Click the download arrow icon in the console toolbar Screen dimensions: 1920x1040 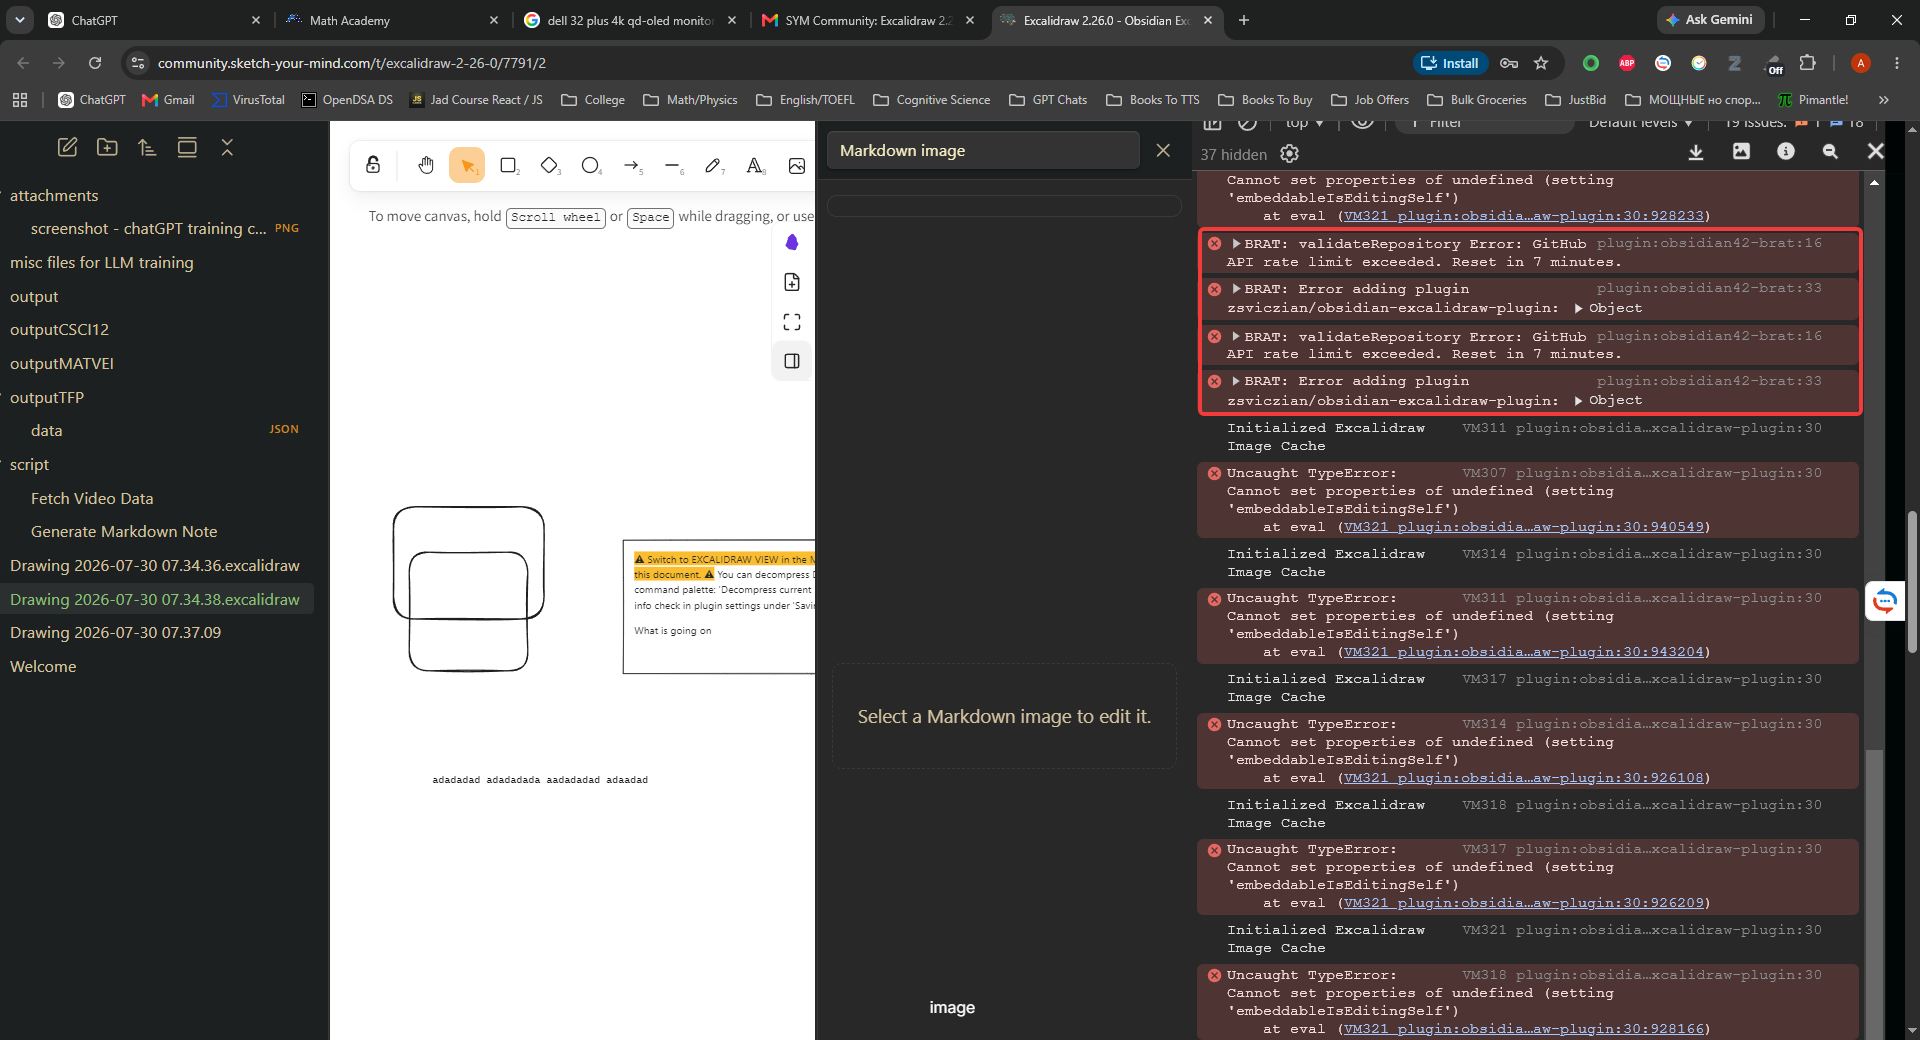pos(1696,151)
